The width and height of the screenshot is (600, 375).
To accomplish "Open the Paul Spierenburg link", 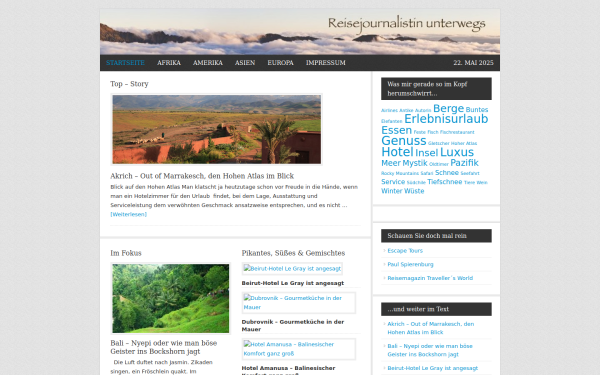I will coord(410,264).
